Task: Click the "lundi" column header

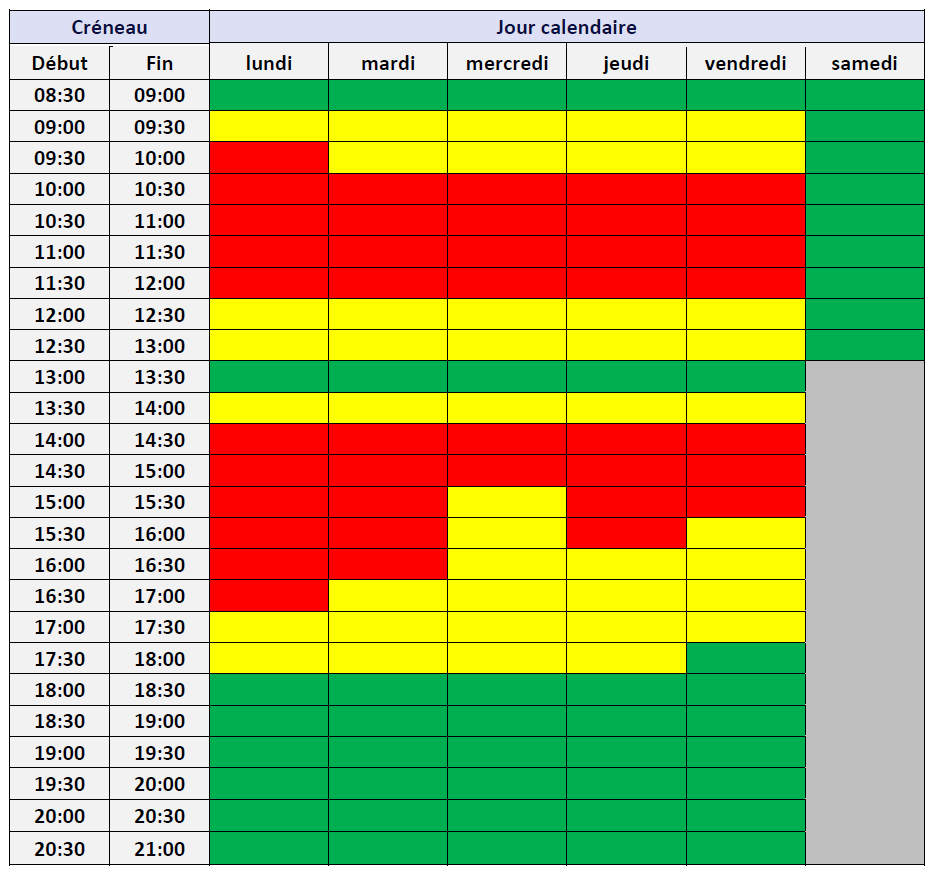Action: tap(269, 64)
